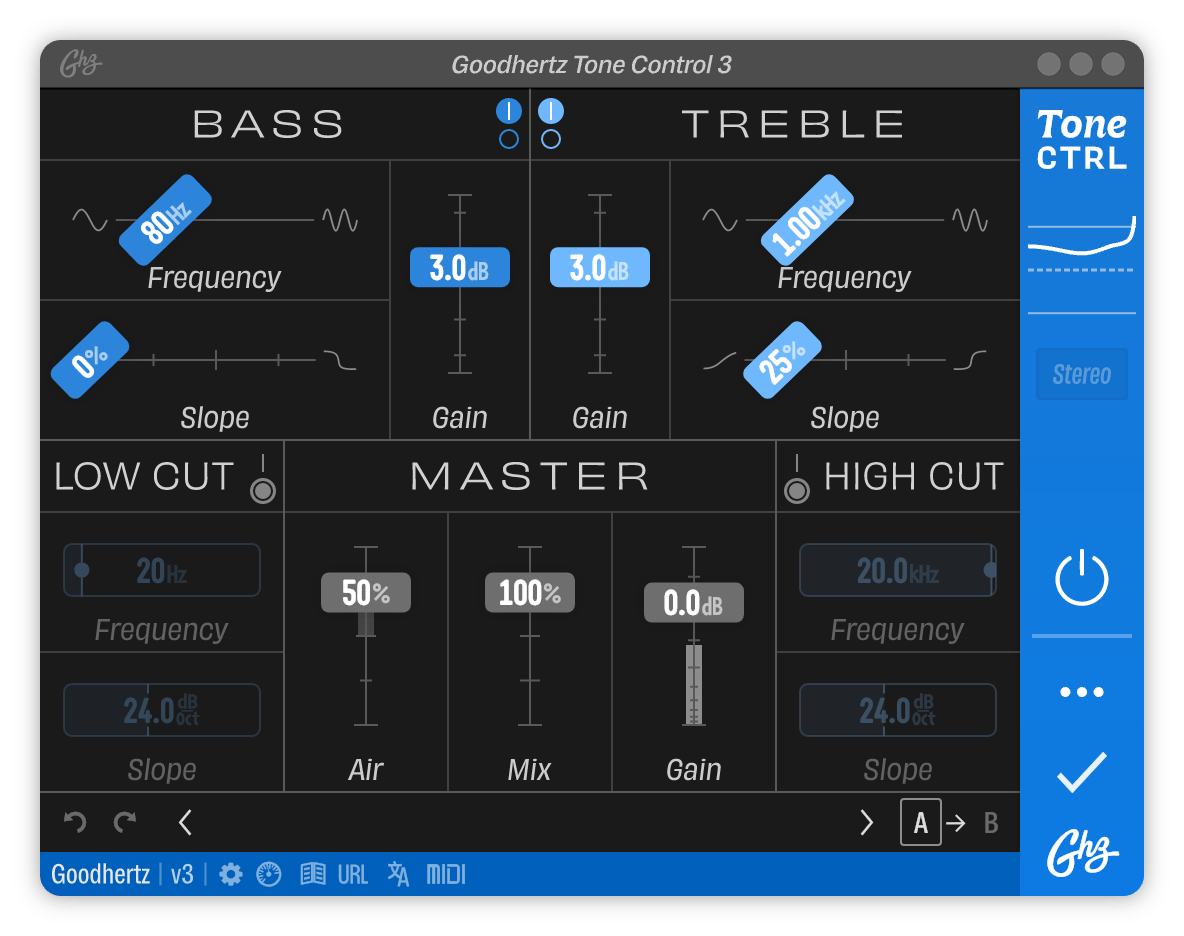Click the Mix label
Image resolution: width=1184 pixels, height=936 pixels.
pos(529,770)
